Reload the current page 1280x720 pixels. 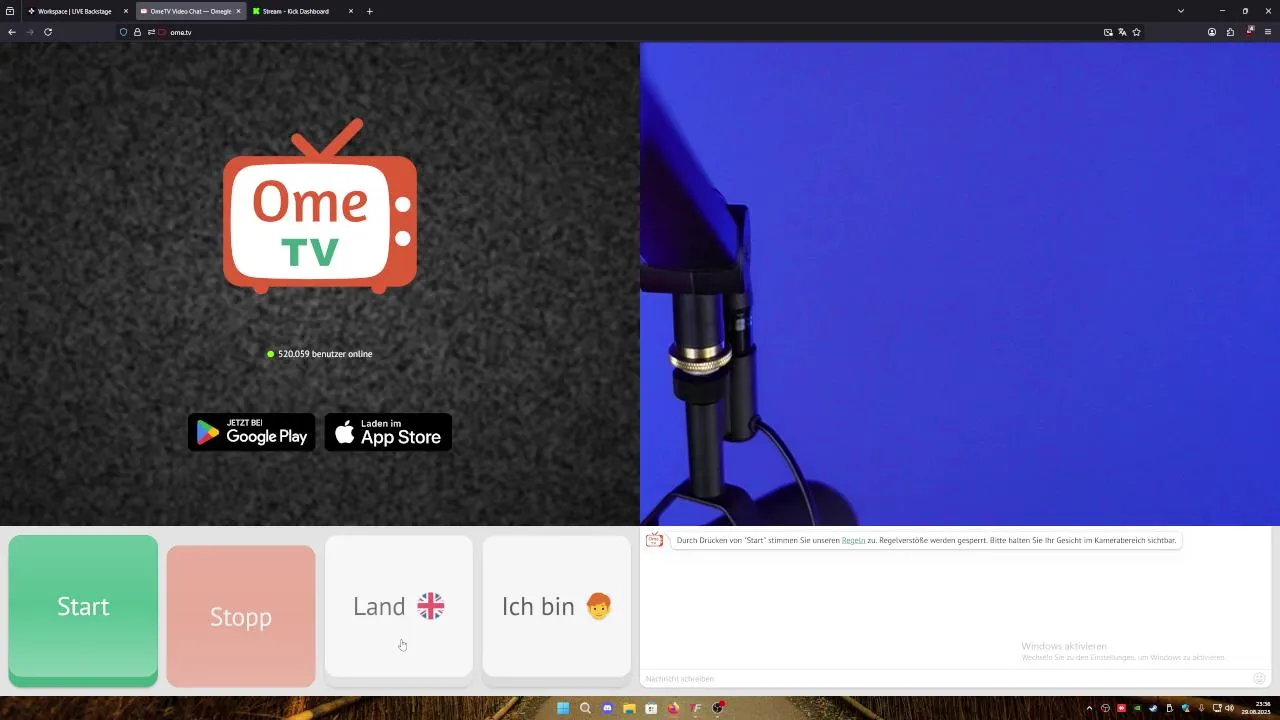click(x=47, y=32)
